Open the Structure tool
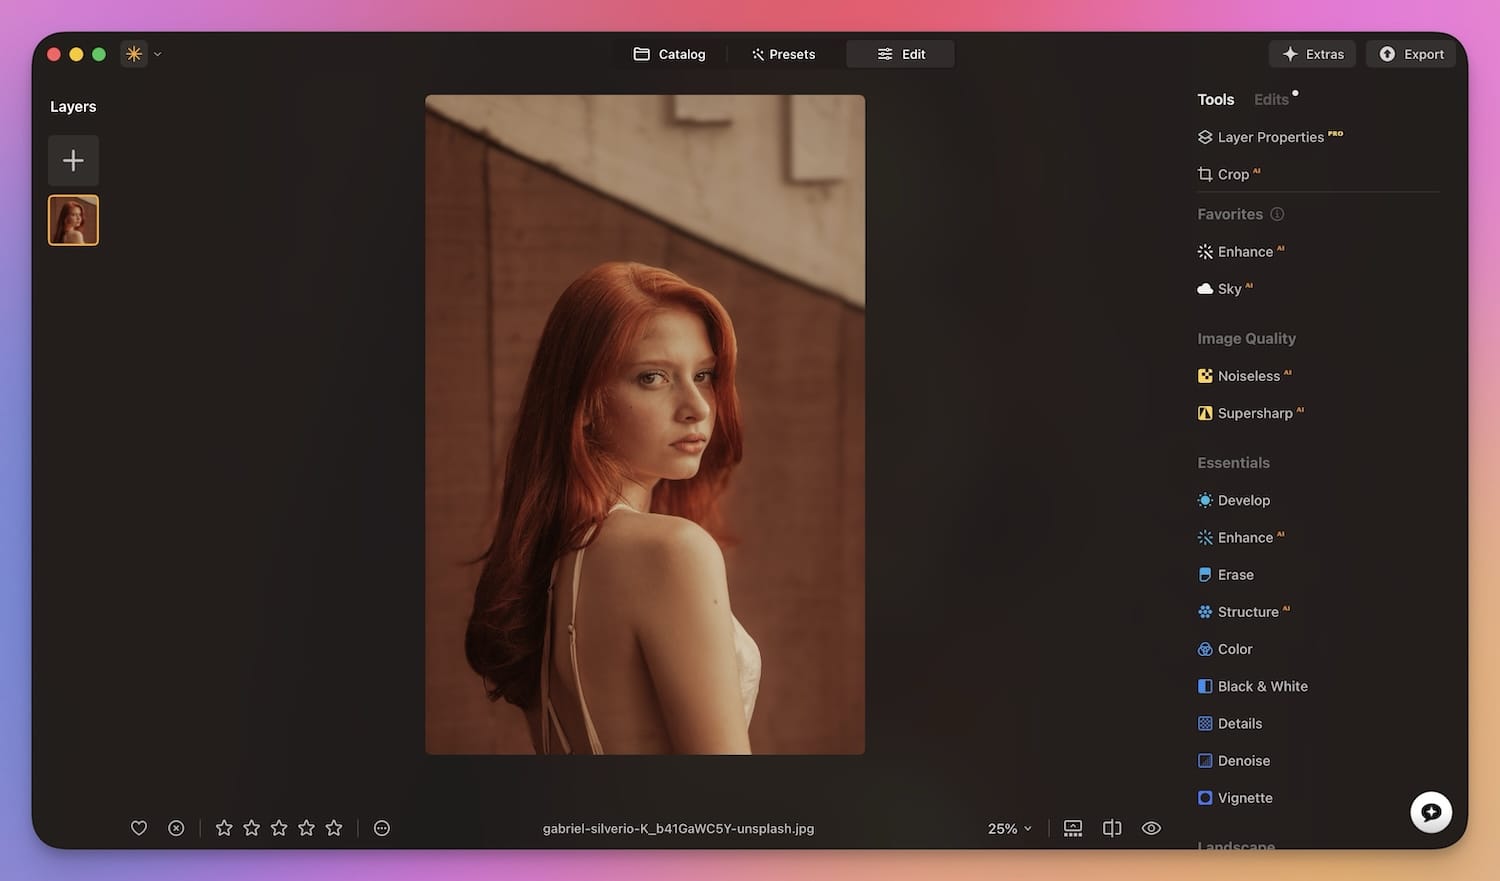This screenshot has height=881, width=1500. coord(1244,612)
